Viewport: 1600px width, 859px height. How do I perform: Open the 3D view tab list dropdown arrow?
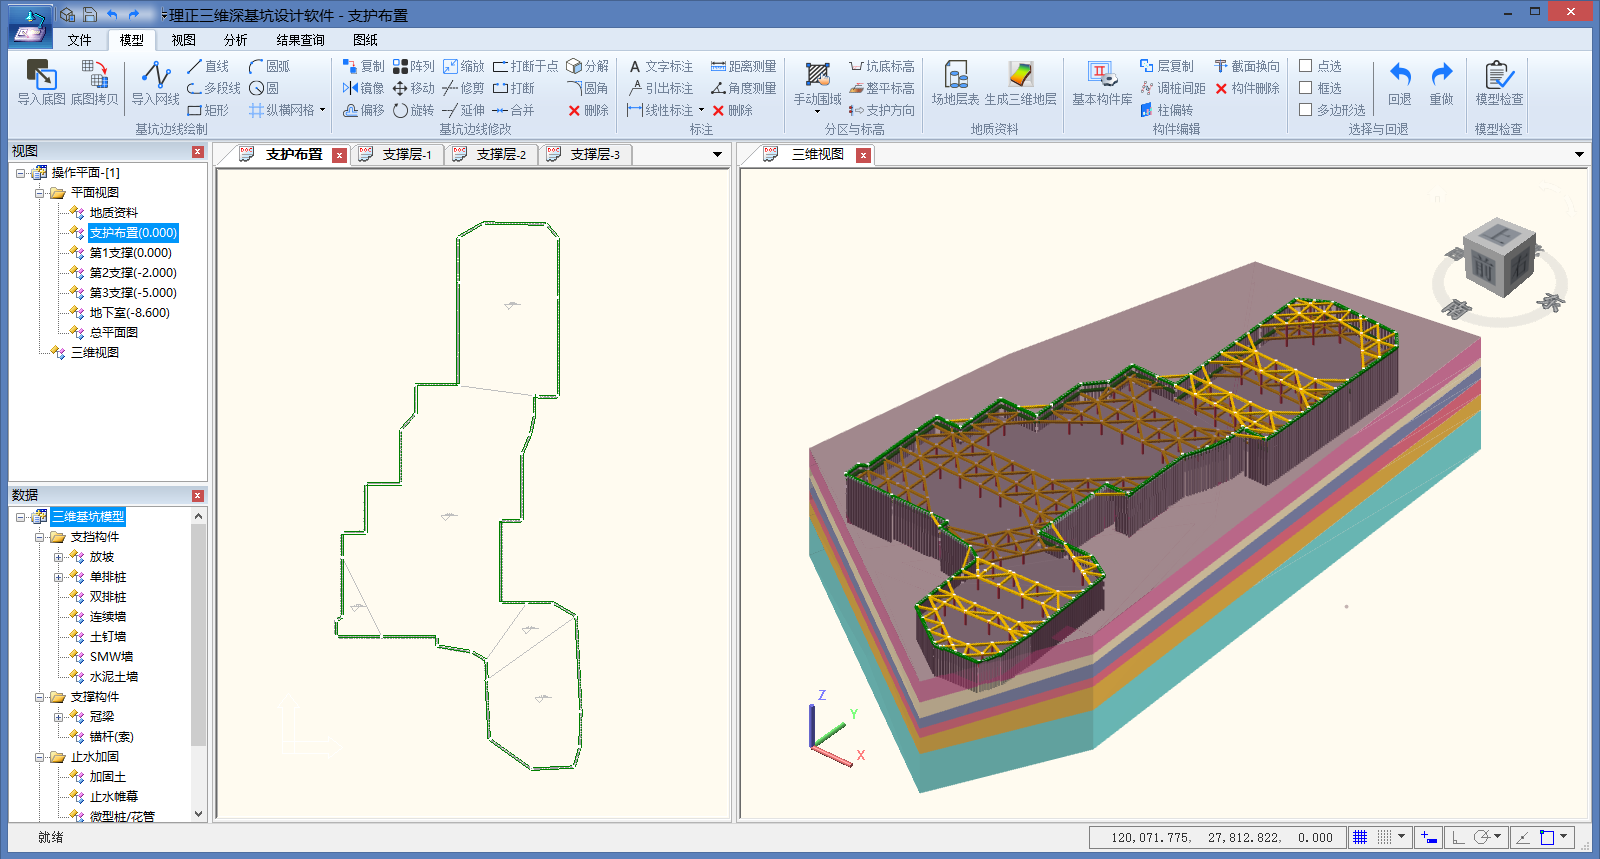click(1579, 155)
